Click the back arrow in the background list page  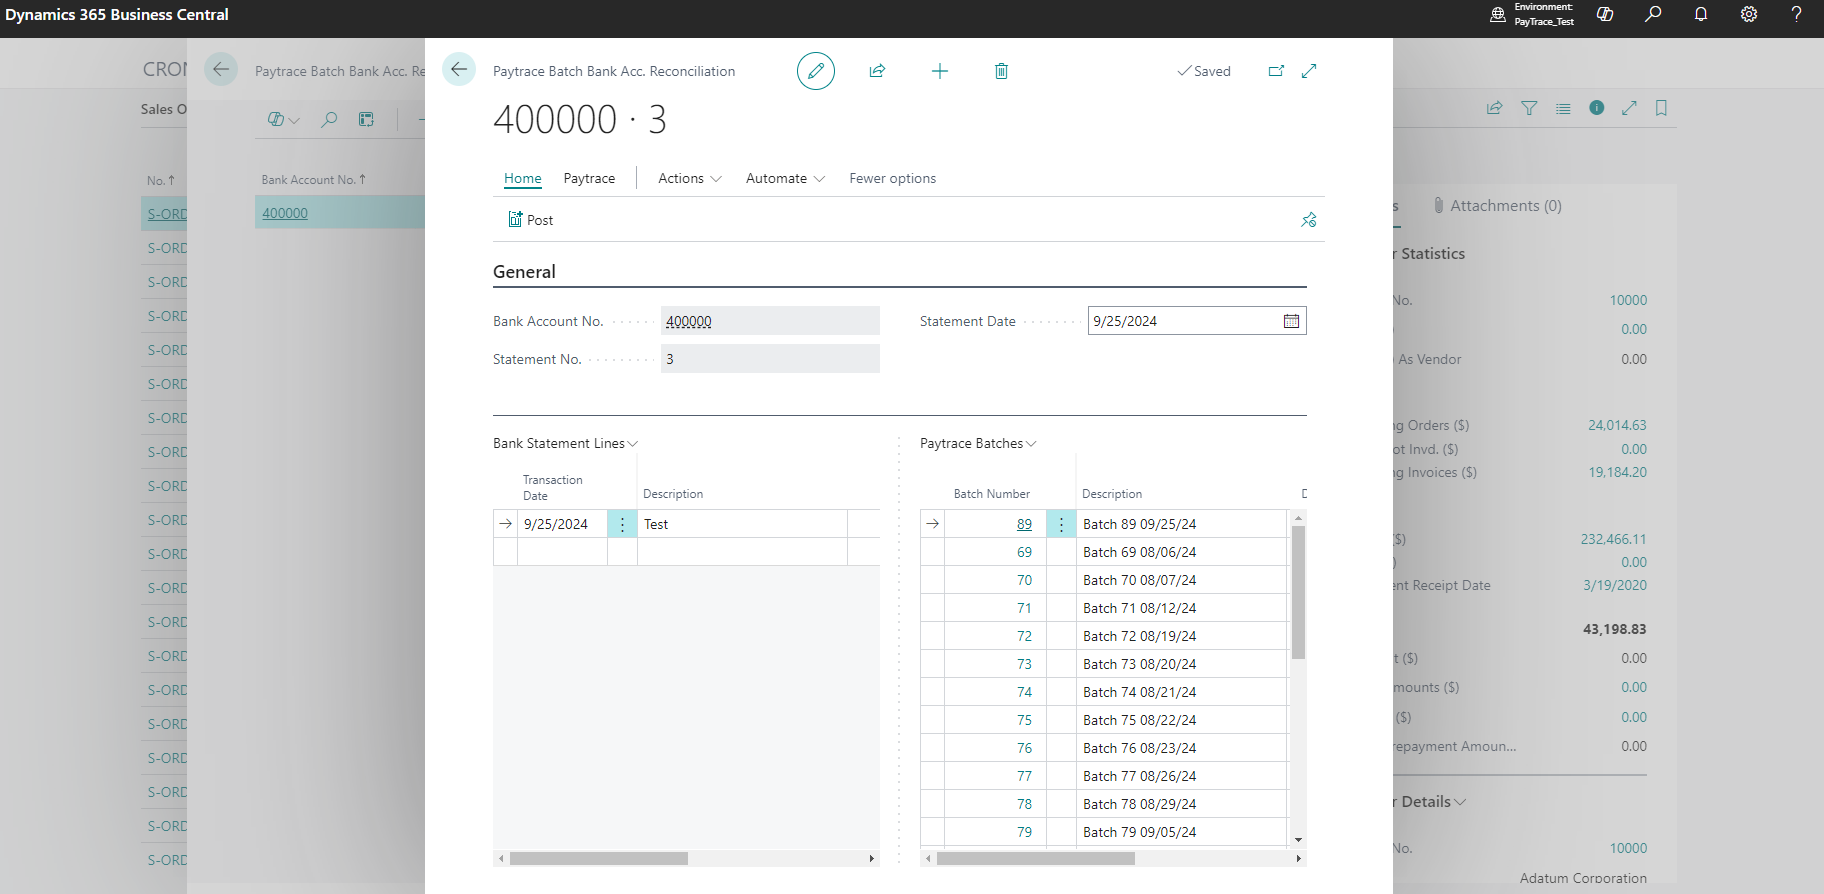[221, 69]
